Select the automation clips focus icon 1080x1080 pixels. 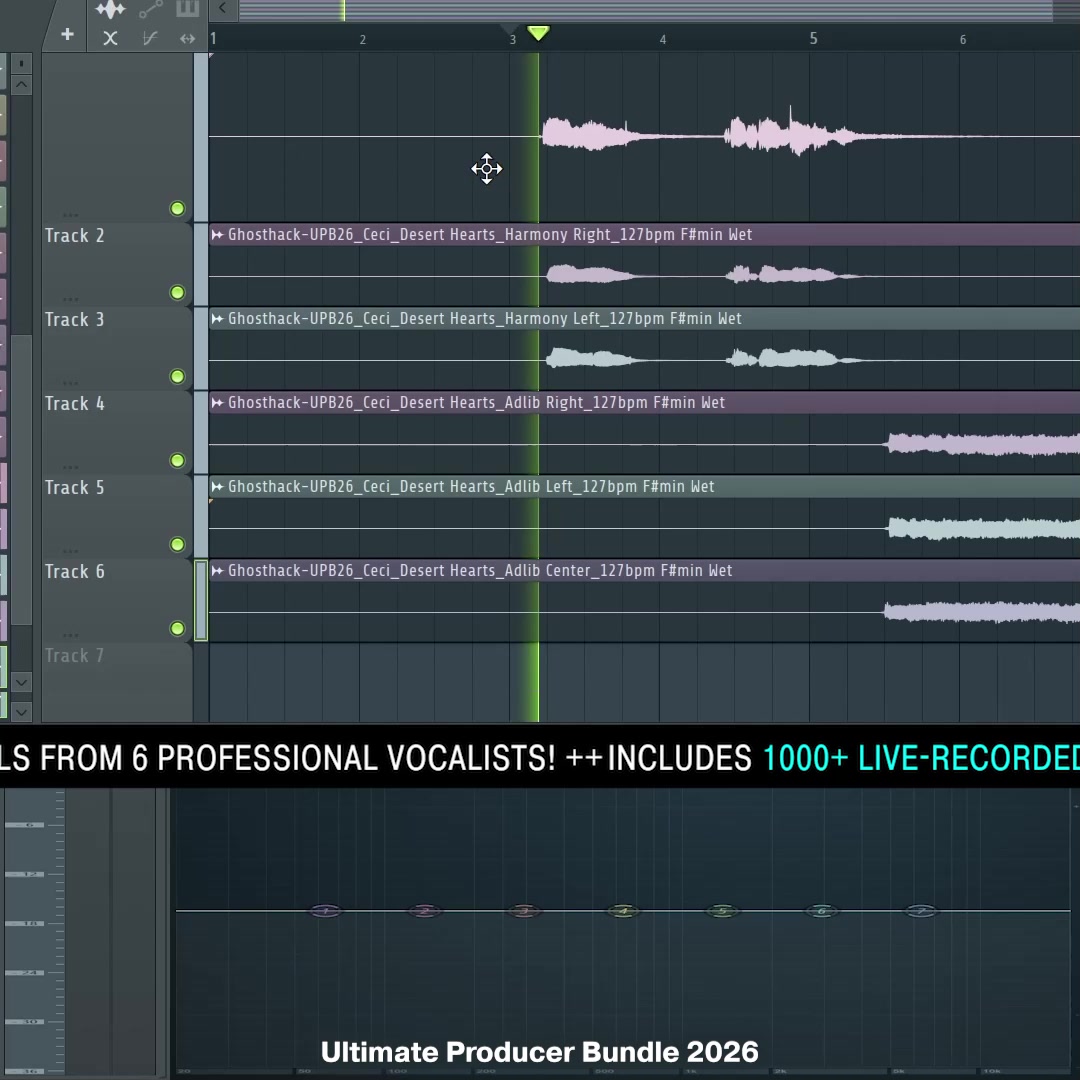point(150,9)
